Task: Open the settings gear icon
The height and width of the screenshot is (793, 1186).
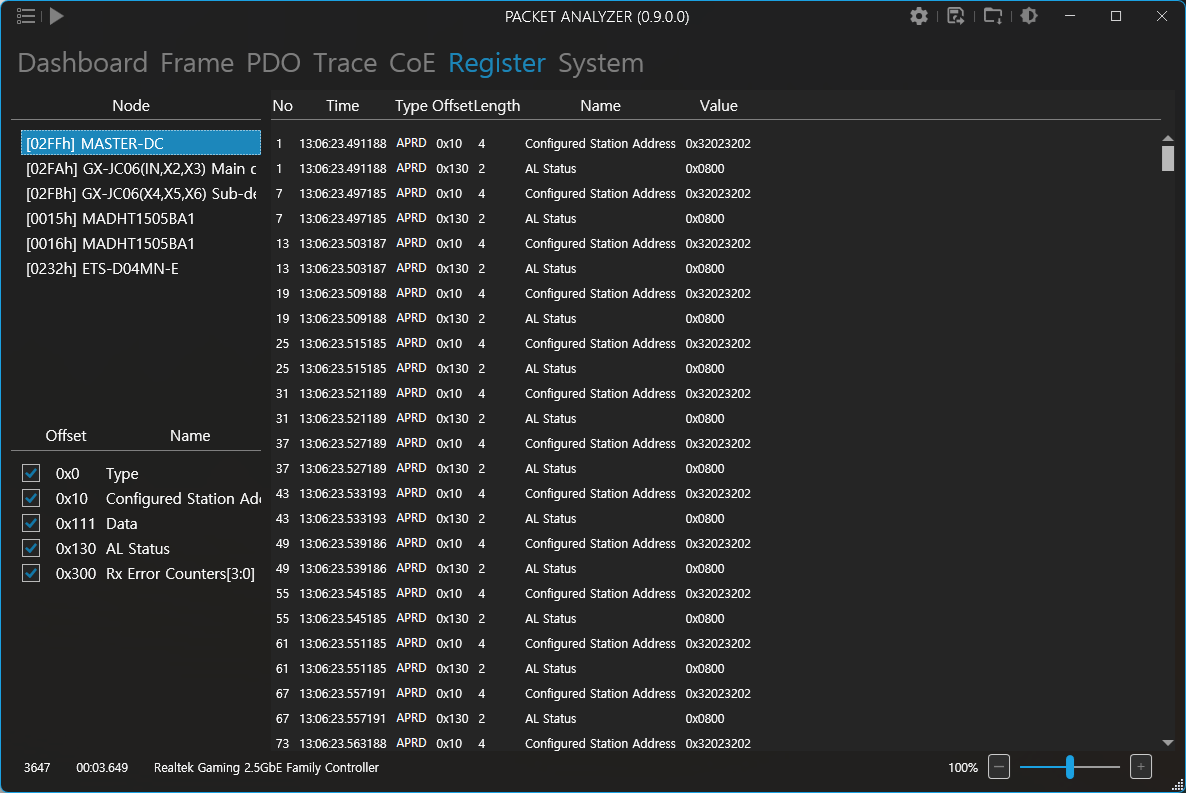Action: [x=919, y=16]
